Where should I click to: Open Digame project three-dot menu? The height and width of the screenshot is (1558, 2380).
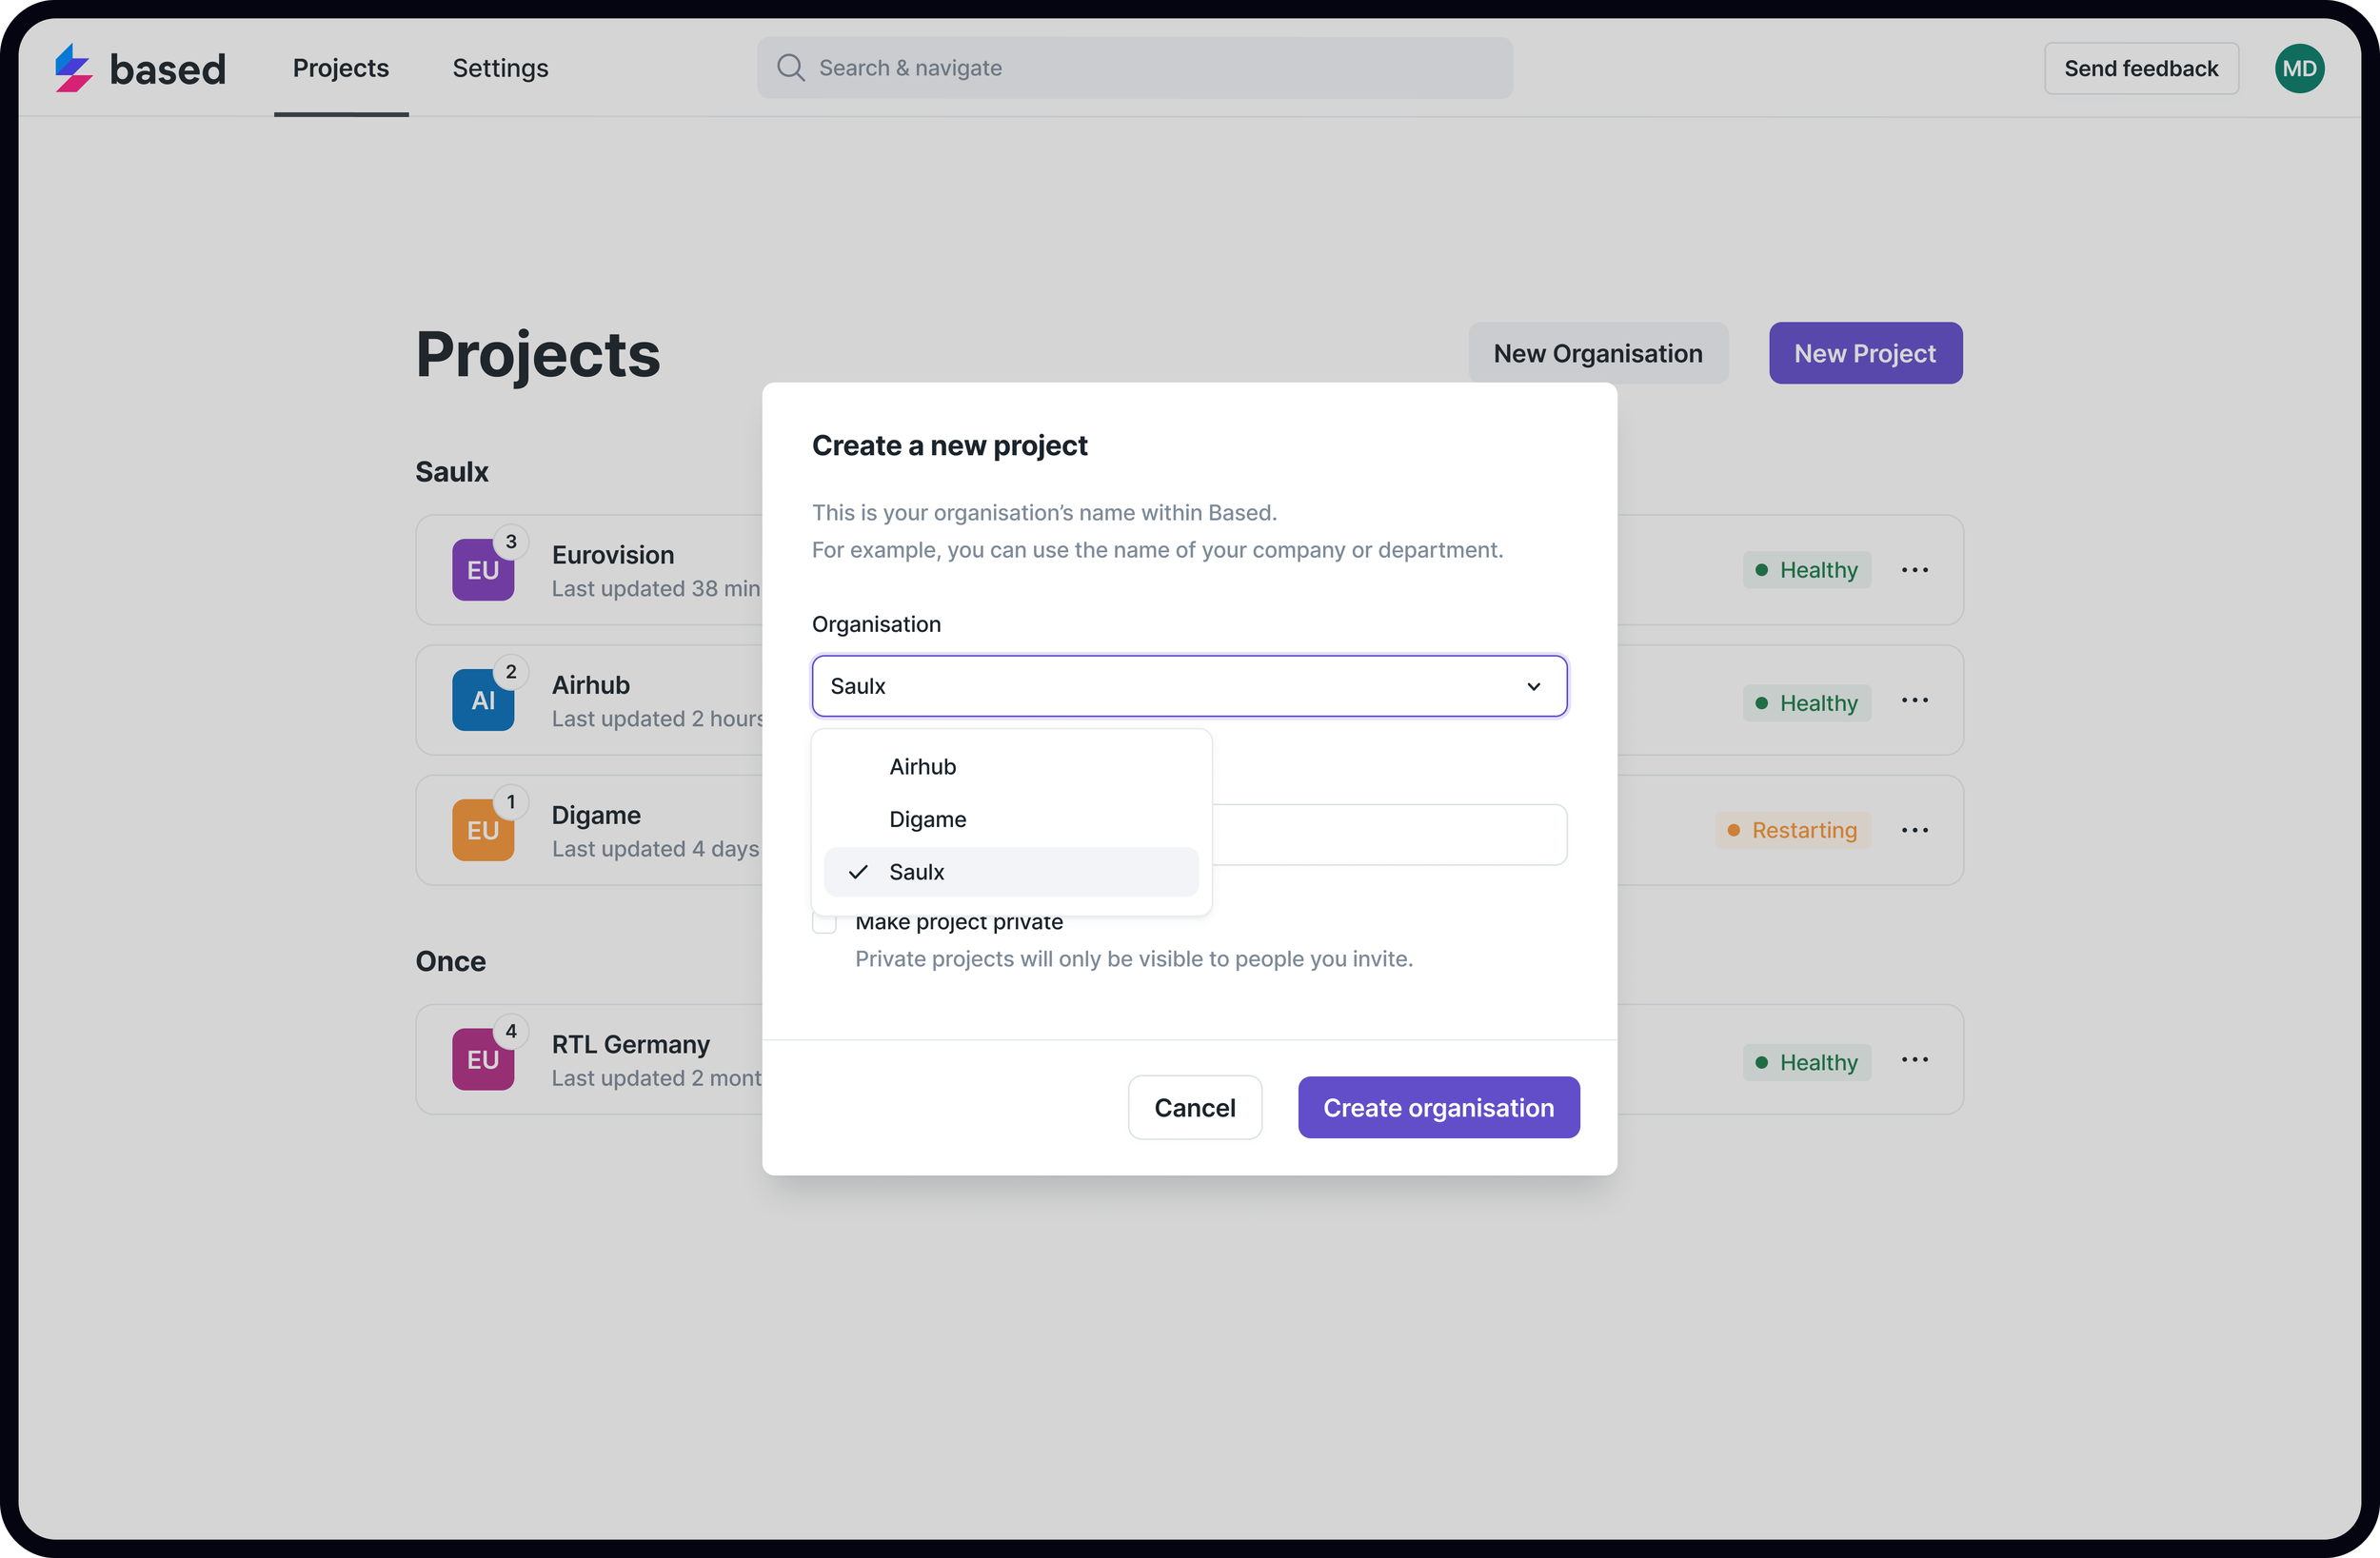[1914, 830]
